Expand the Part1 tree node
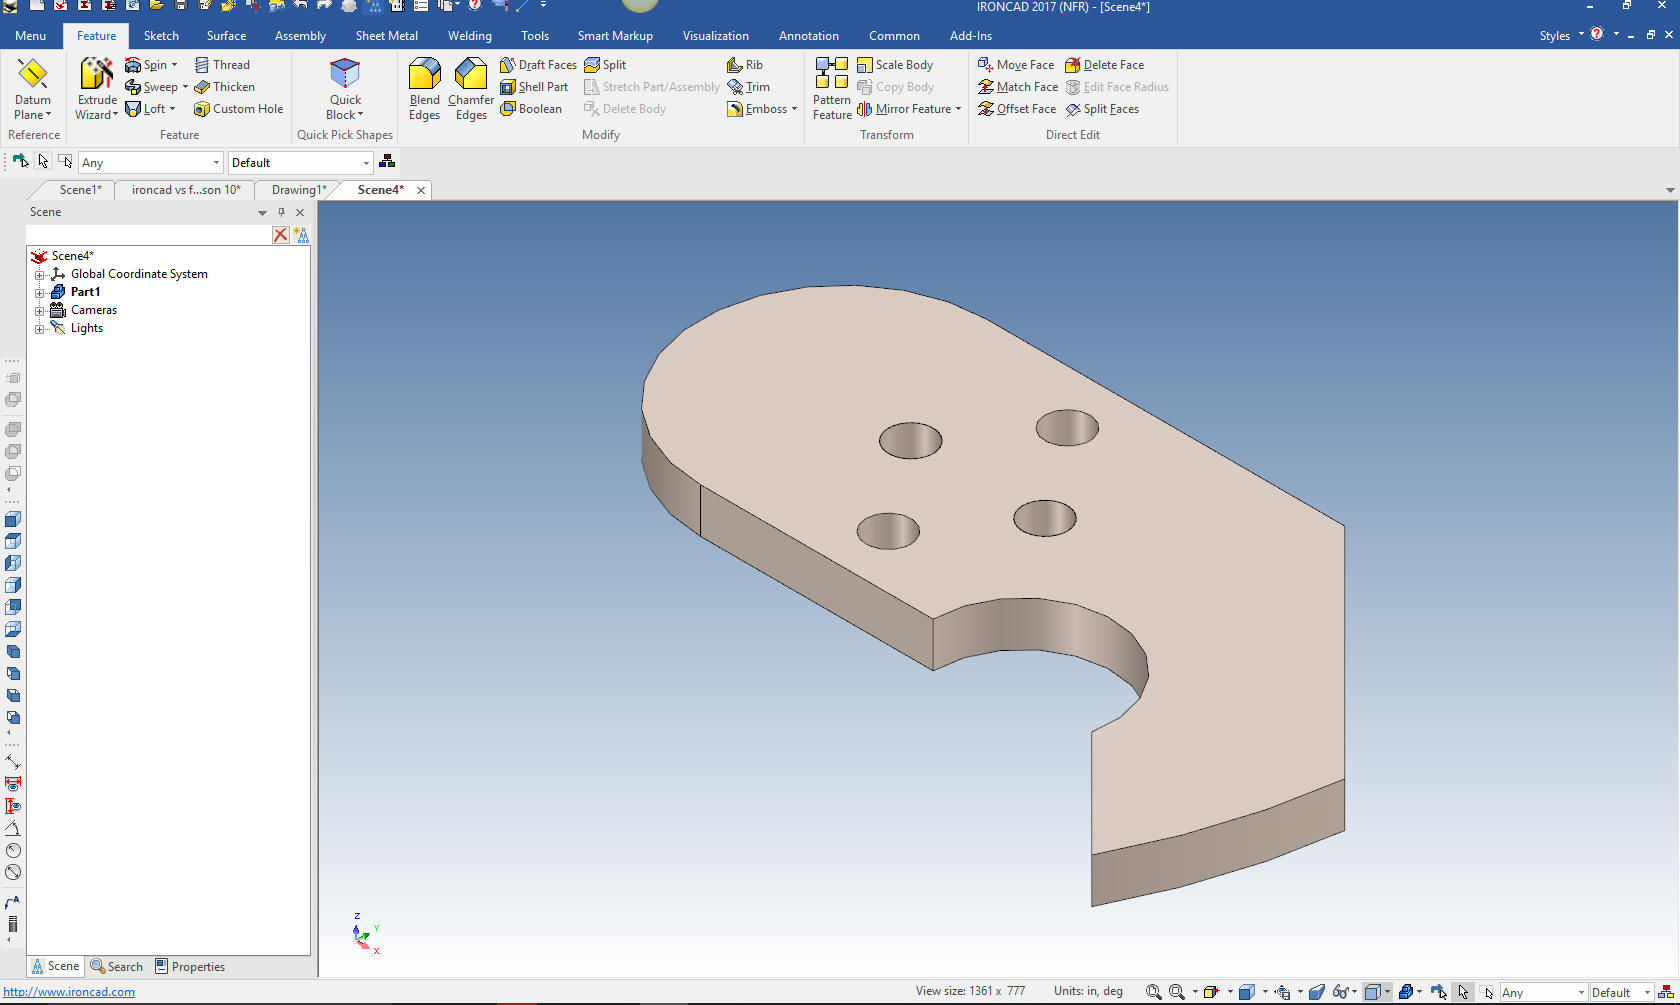The height and width of the screenshot is (1005, 1680). point(40,292)
